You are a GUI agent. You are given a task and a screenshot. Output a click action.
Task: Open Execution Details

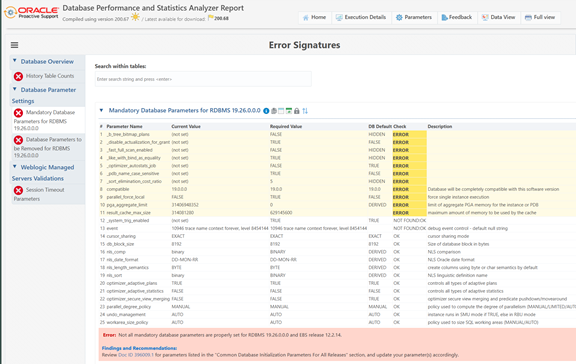pos(361,17)
